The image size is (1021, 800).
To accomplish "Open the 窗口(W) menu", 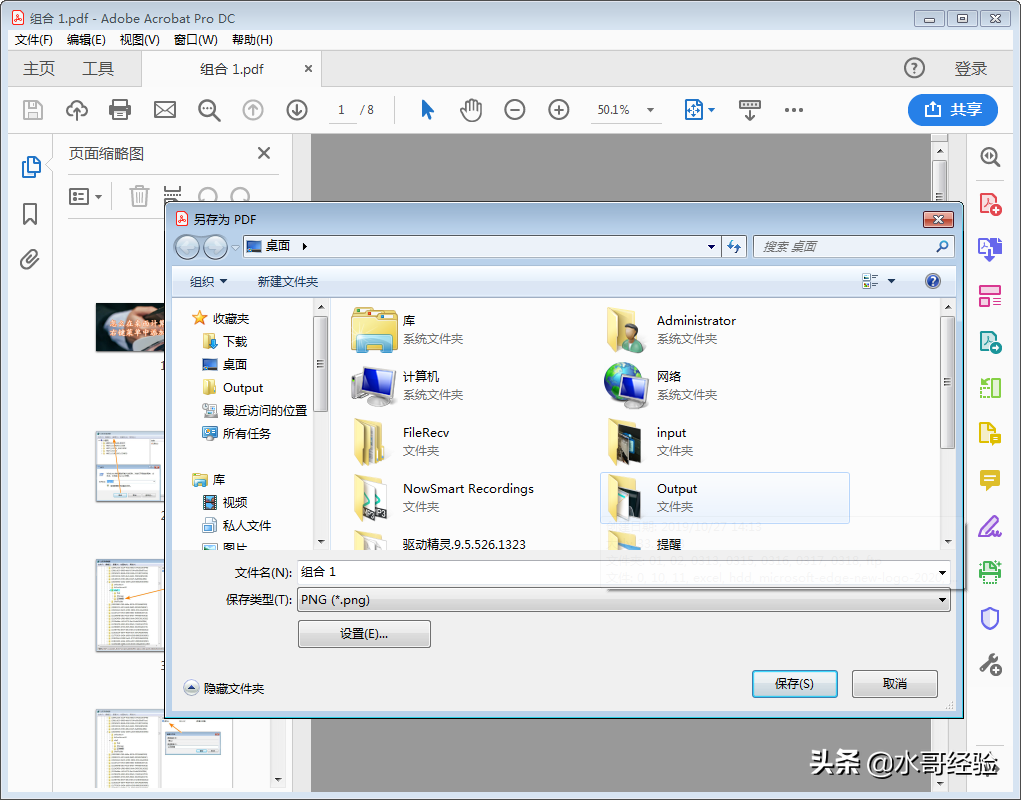I will point(195,40).
